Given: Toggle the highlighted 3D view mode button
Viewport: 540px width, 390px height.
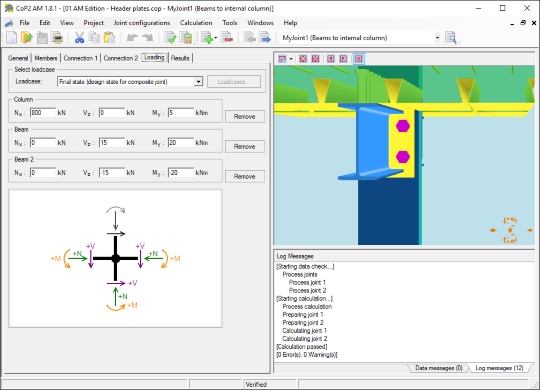Looking at the screenshot, I should pos(358,59).
